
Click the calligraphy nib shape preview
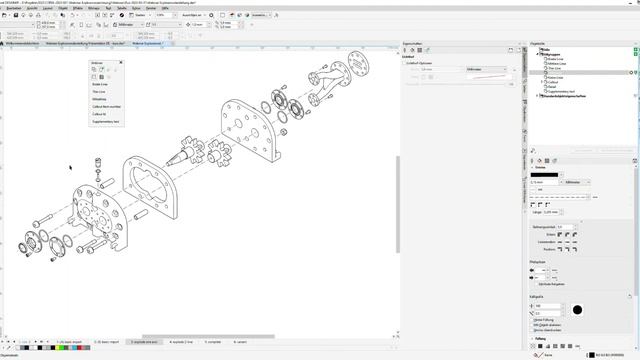(x=577, y=310)
